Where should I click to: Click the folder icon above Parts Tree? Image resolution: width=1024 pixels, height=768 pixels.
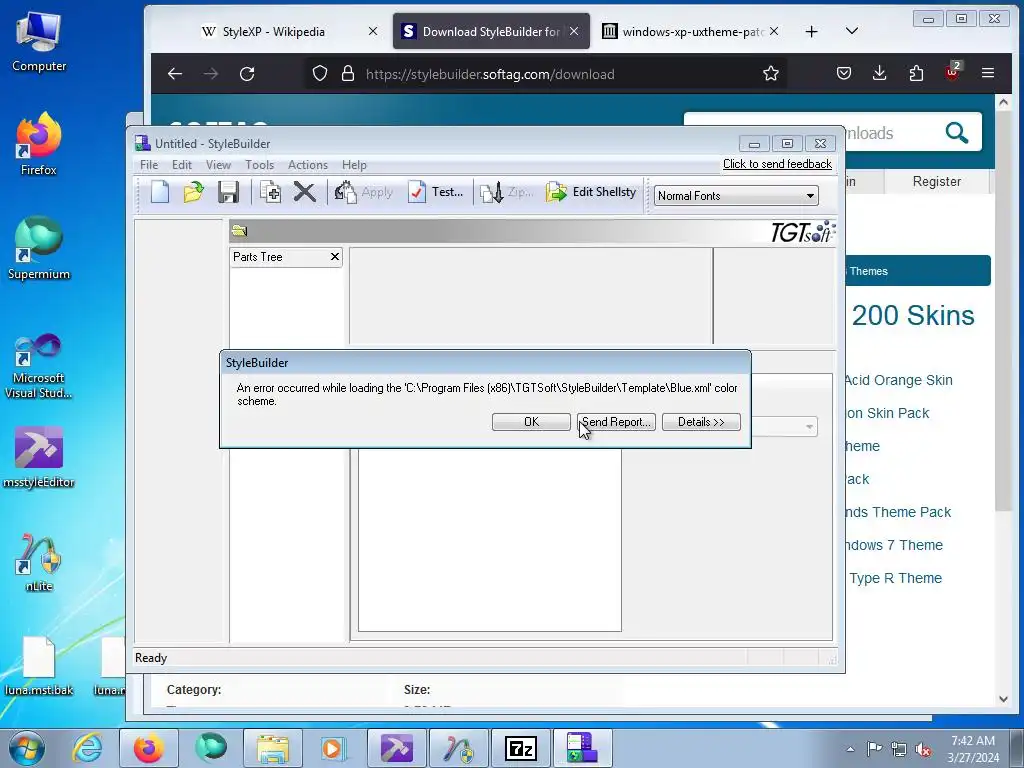click(x=239, y=231)
